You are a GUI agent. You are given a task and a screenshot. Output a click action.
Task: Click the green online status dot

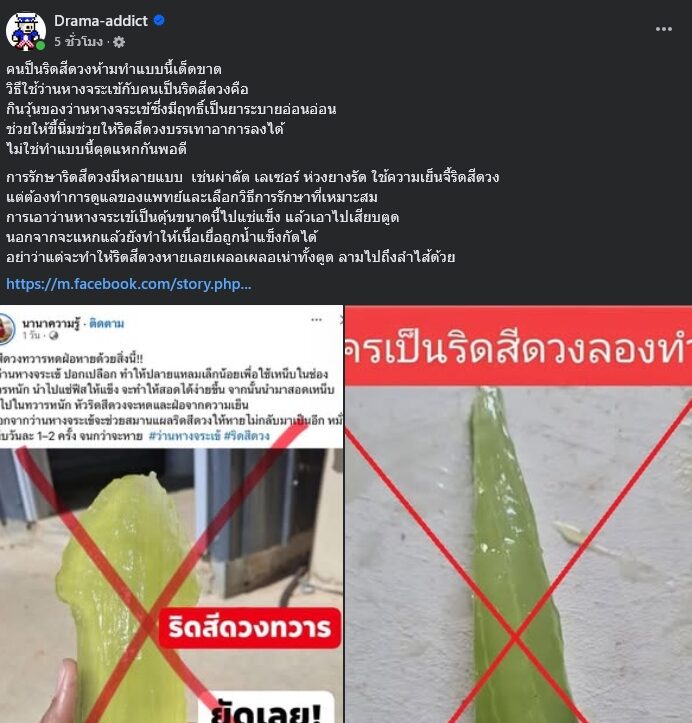click(x=41, y=46)
